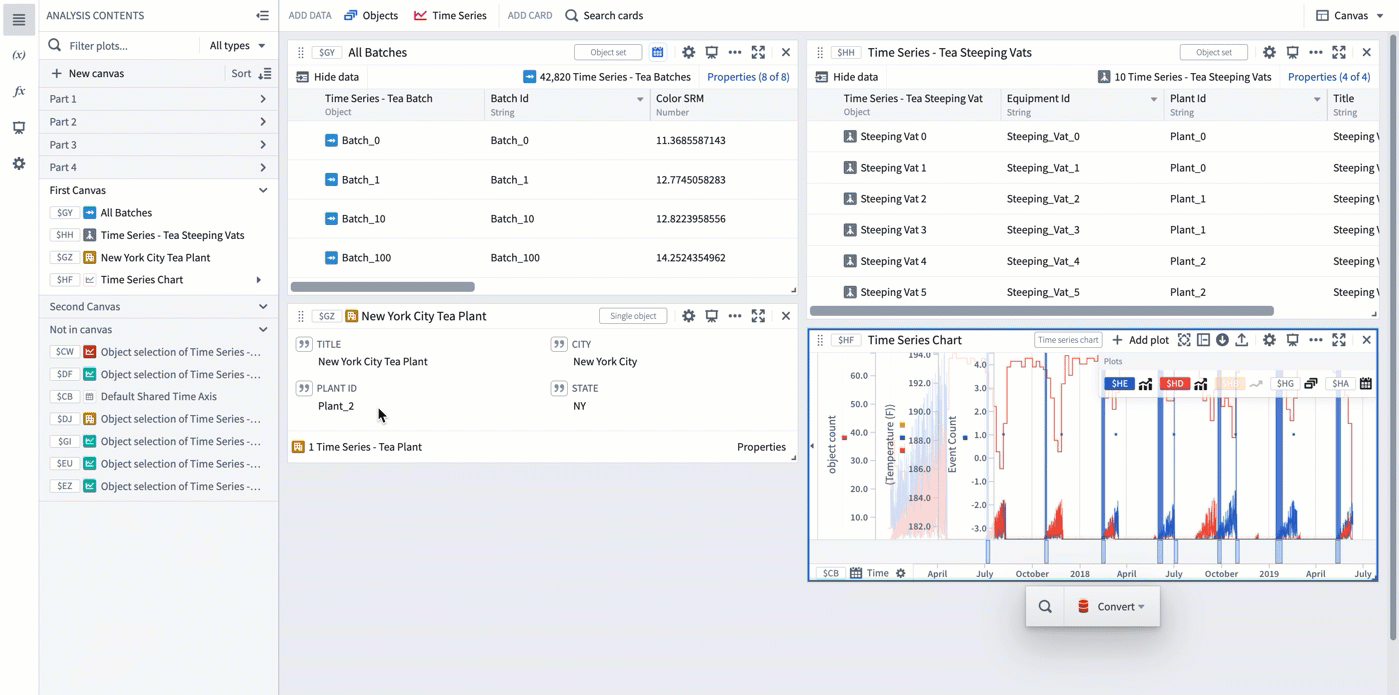Viewport: 1399px width, 695px height.
Task: Toggle Hide data in All Batches card
Action: [x=327, y=77]
